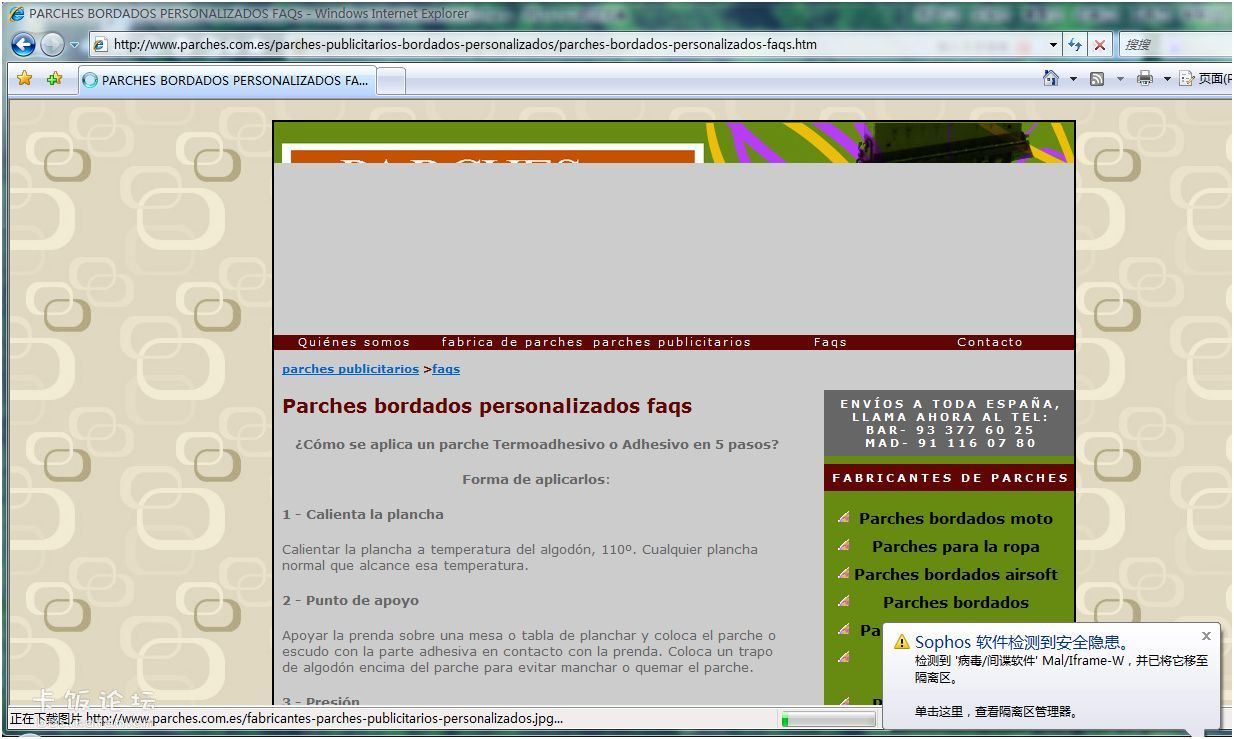The image size is (1234, 739).
Task: Click the Contacto navigation menu item
Action: [989, 342]
